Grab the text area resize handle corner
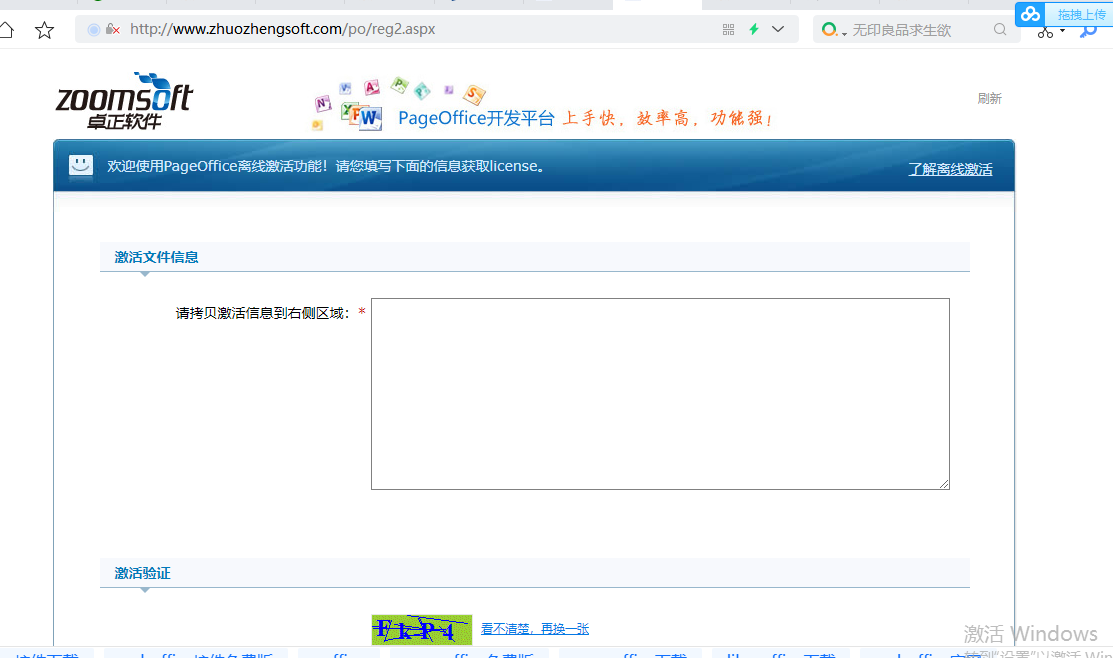The height and width of the screenshot is (658, 1113). click(943, 483)
